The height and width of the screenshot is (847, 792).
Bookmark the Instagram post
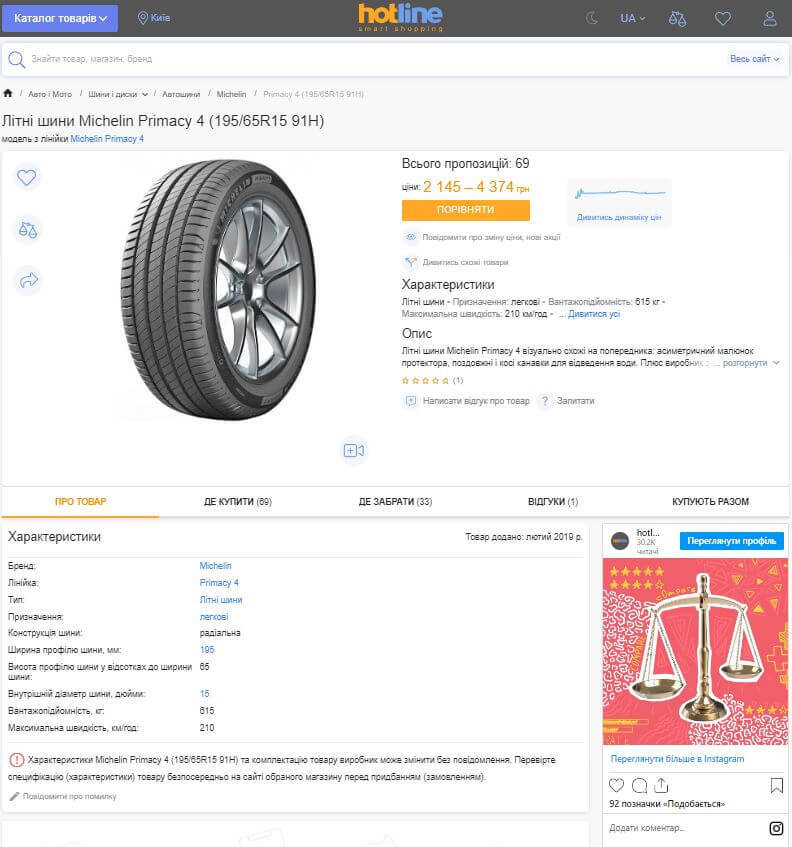(776, 786)
